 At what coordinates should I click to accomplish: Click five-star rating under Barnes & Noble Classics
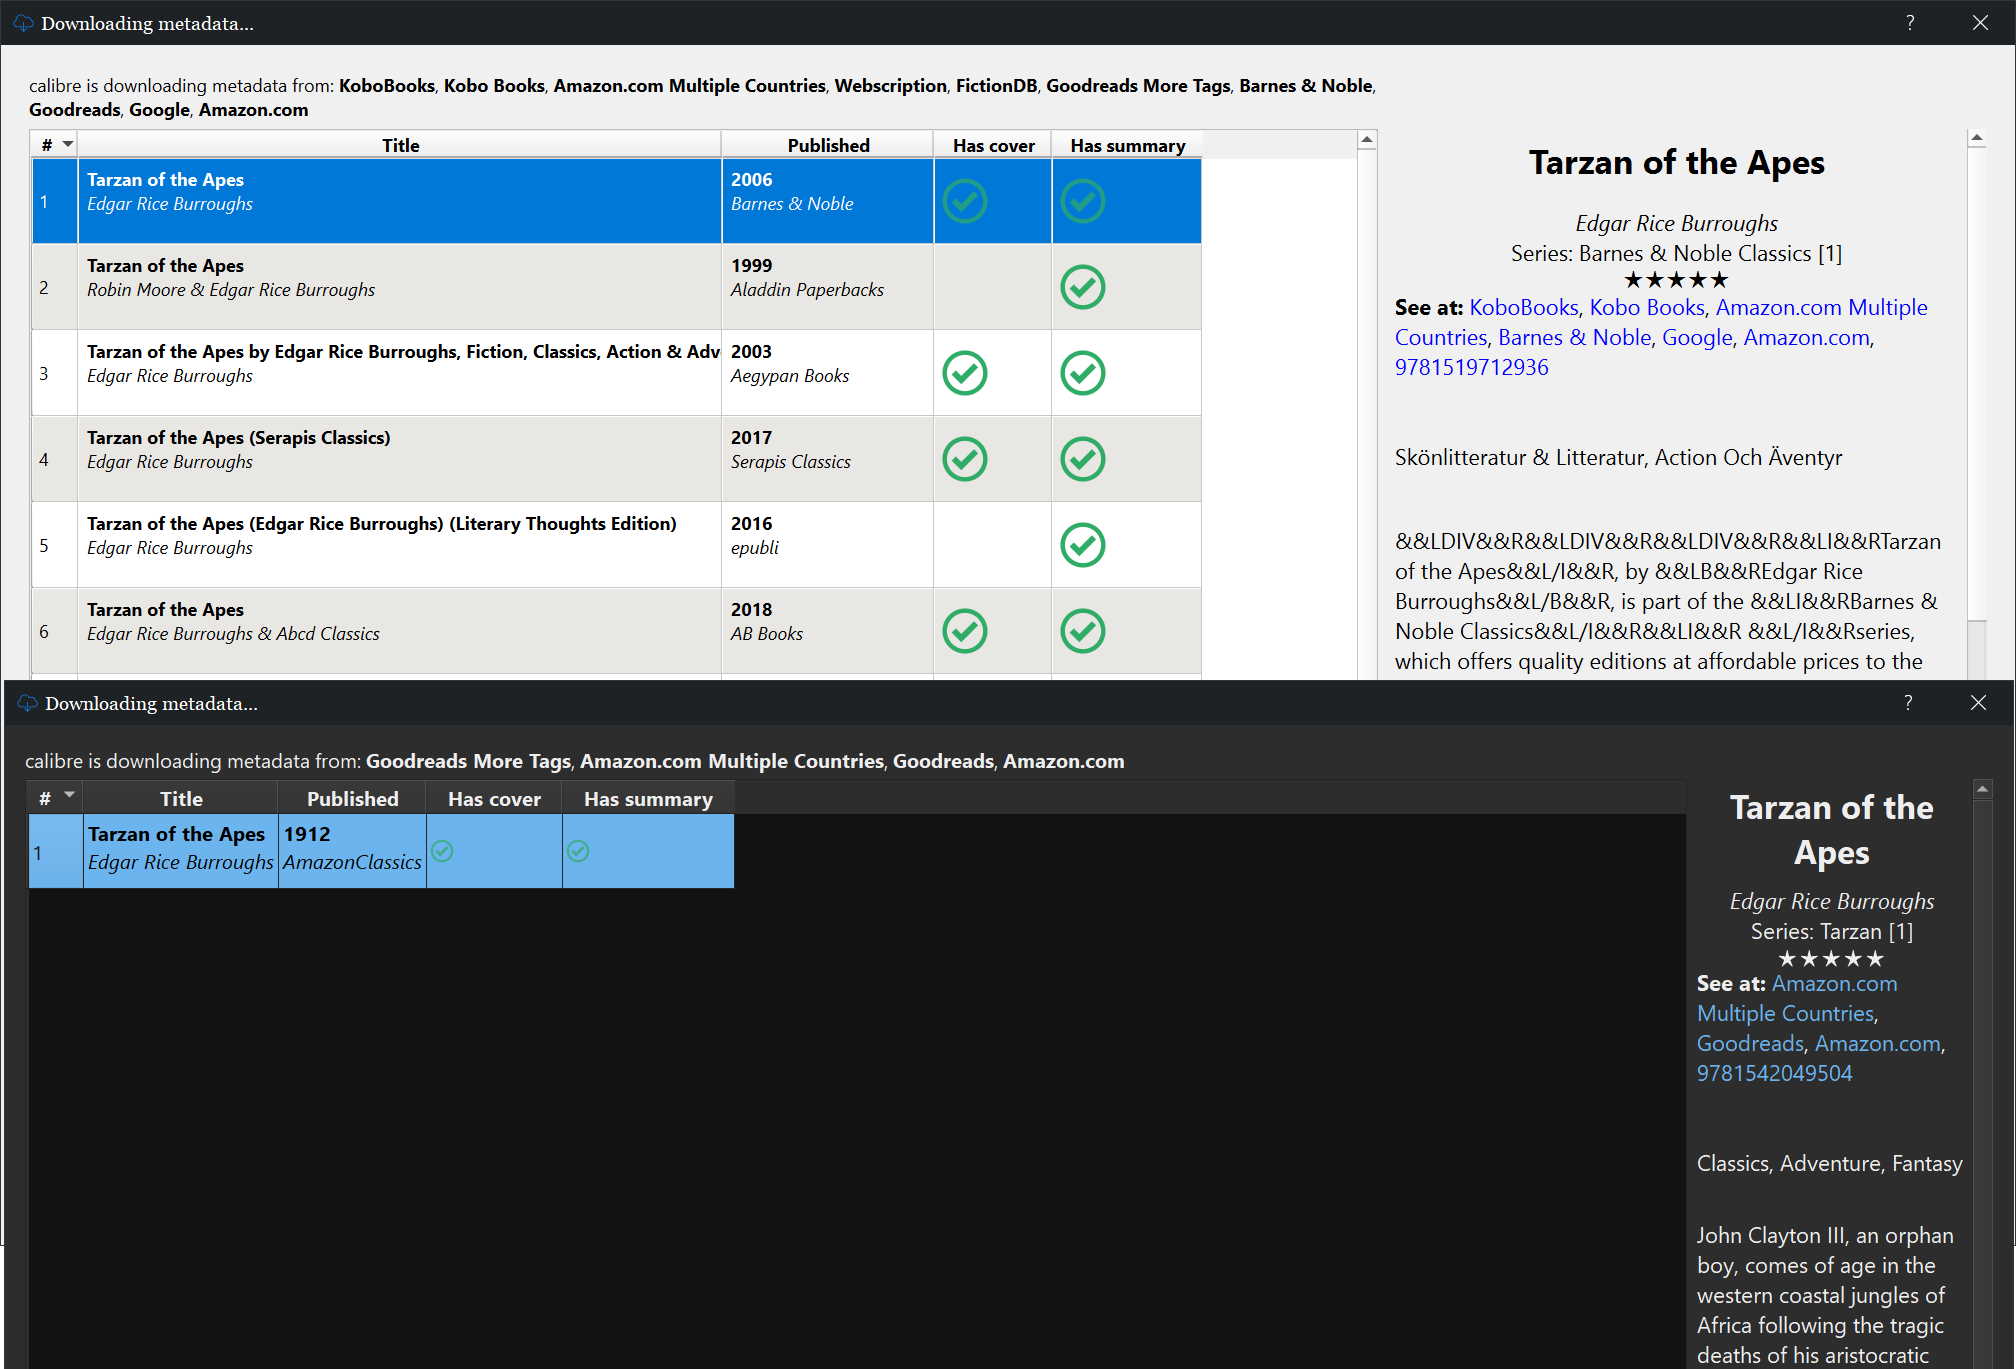[x=1676, y=280]
